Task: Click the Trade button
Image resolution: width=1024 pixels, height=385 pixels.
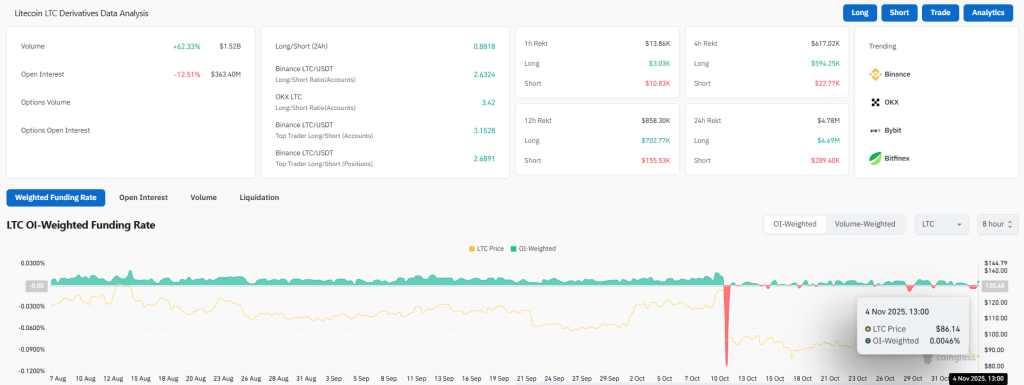Action: 940,13
